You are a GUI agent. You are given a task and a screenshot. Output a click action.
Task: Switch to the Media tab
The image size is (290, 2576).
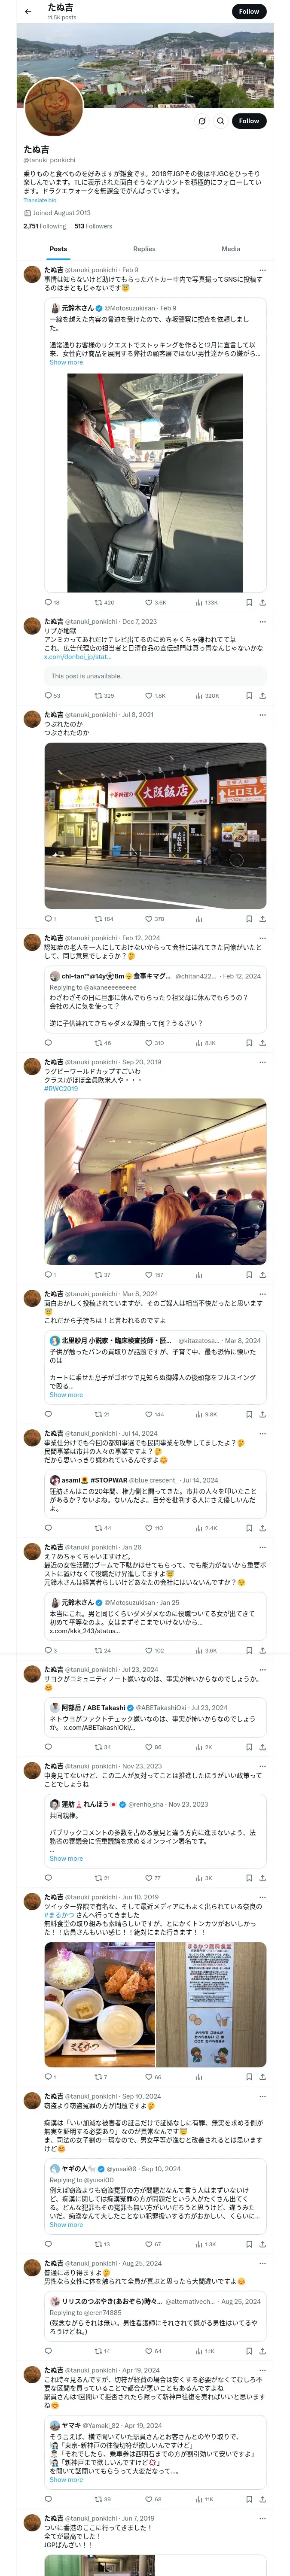pos(231,249)
